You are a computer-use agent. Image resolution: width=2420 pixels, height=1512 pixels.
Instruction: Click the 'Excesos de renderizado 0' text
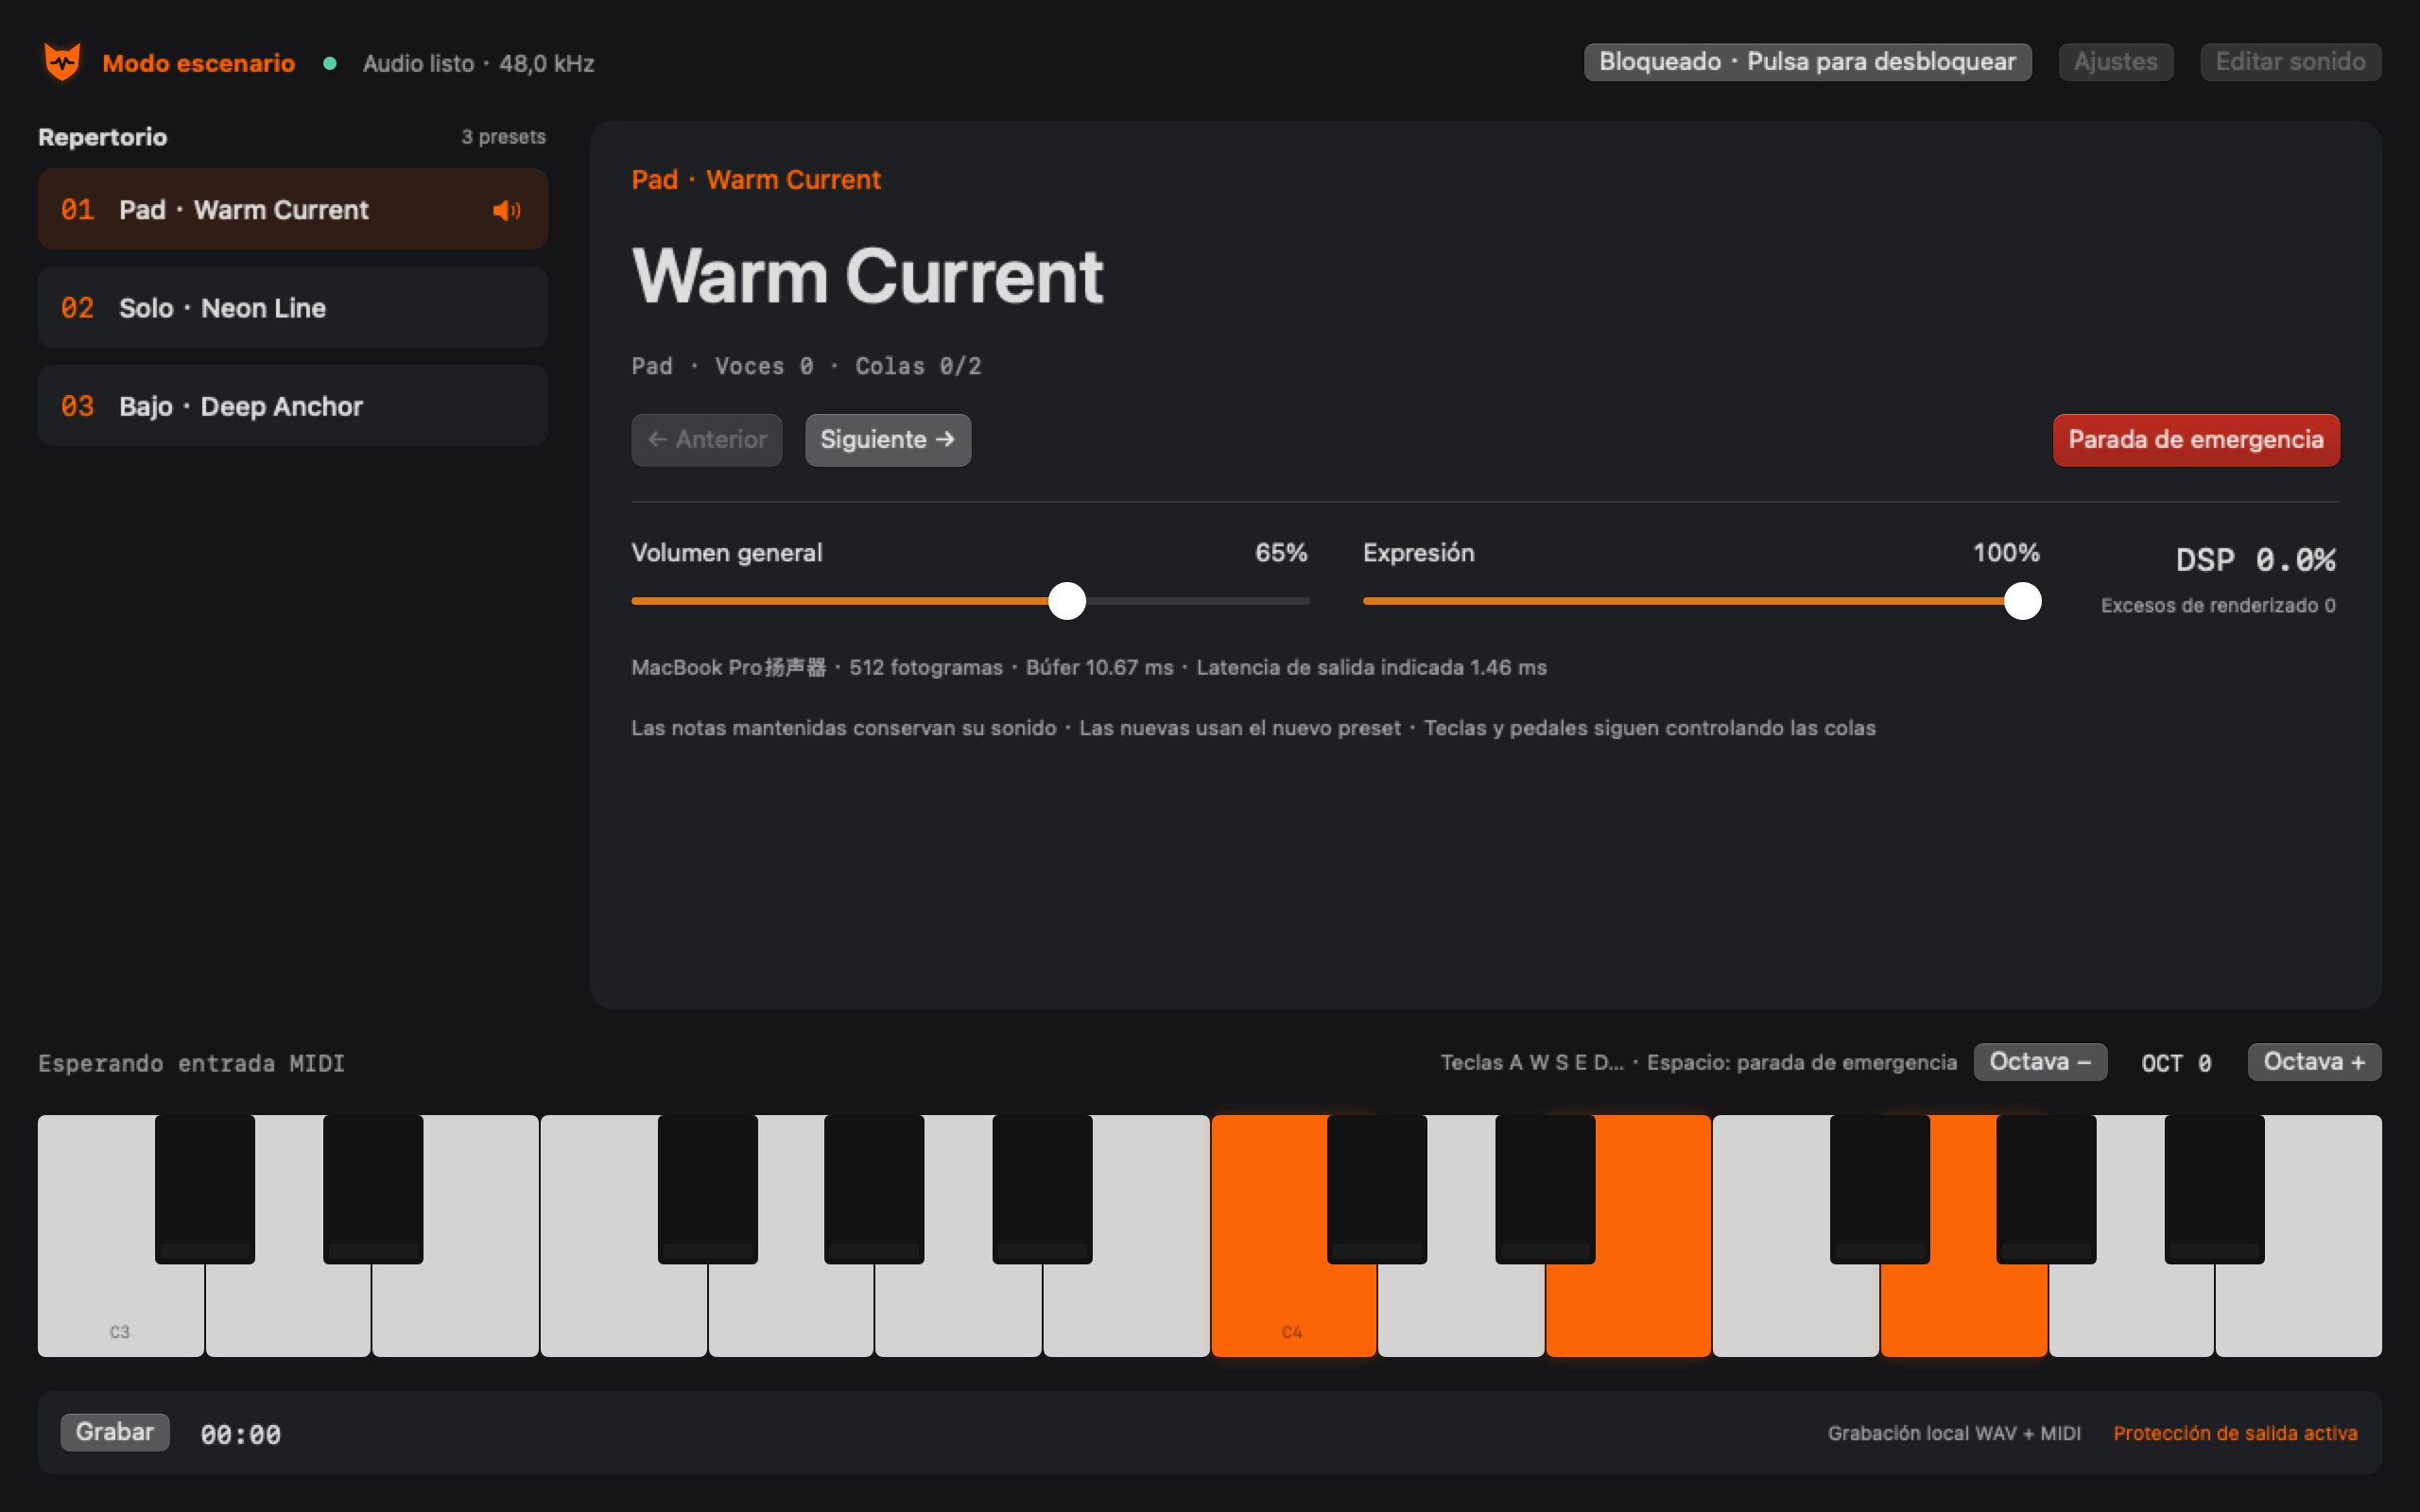pos(2218,606)
